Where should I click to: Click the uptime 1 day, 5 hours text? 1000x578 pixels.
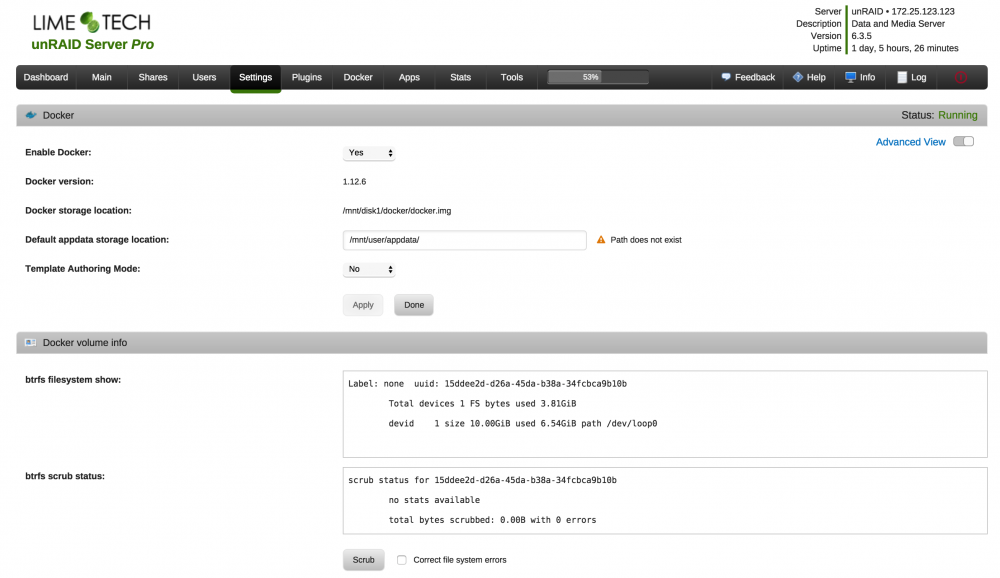[x=905, y=48]
